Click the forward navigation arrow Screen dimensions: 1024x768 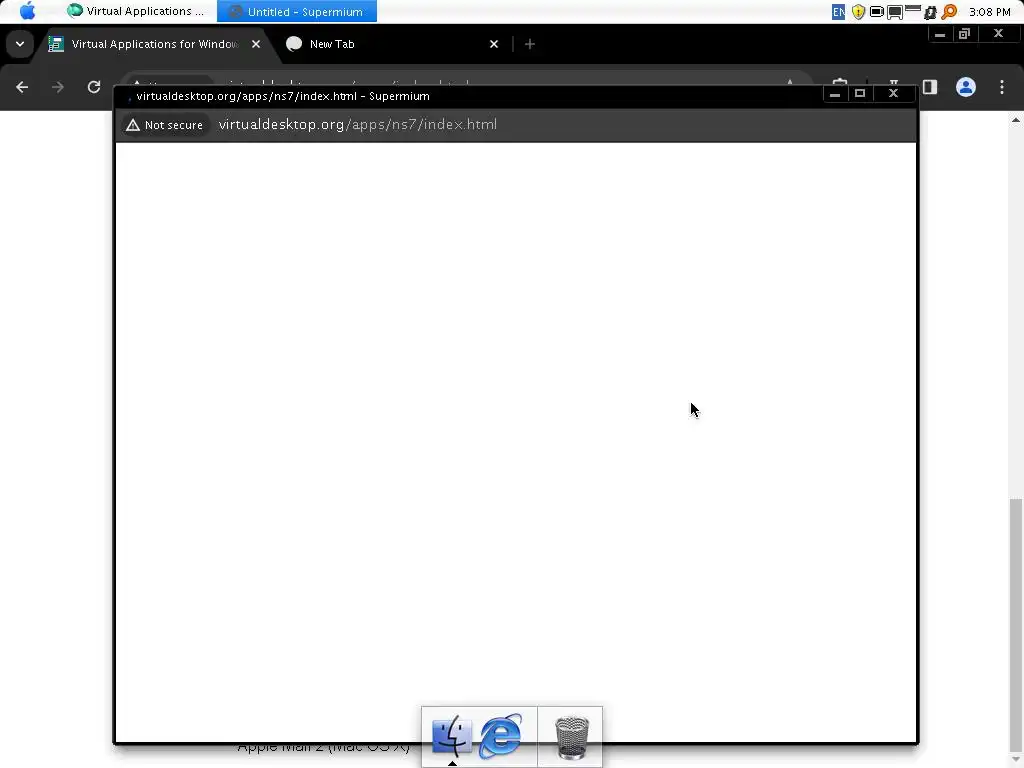57,87
